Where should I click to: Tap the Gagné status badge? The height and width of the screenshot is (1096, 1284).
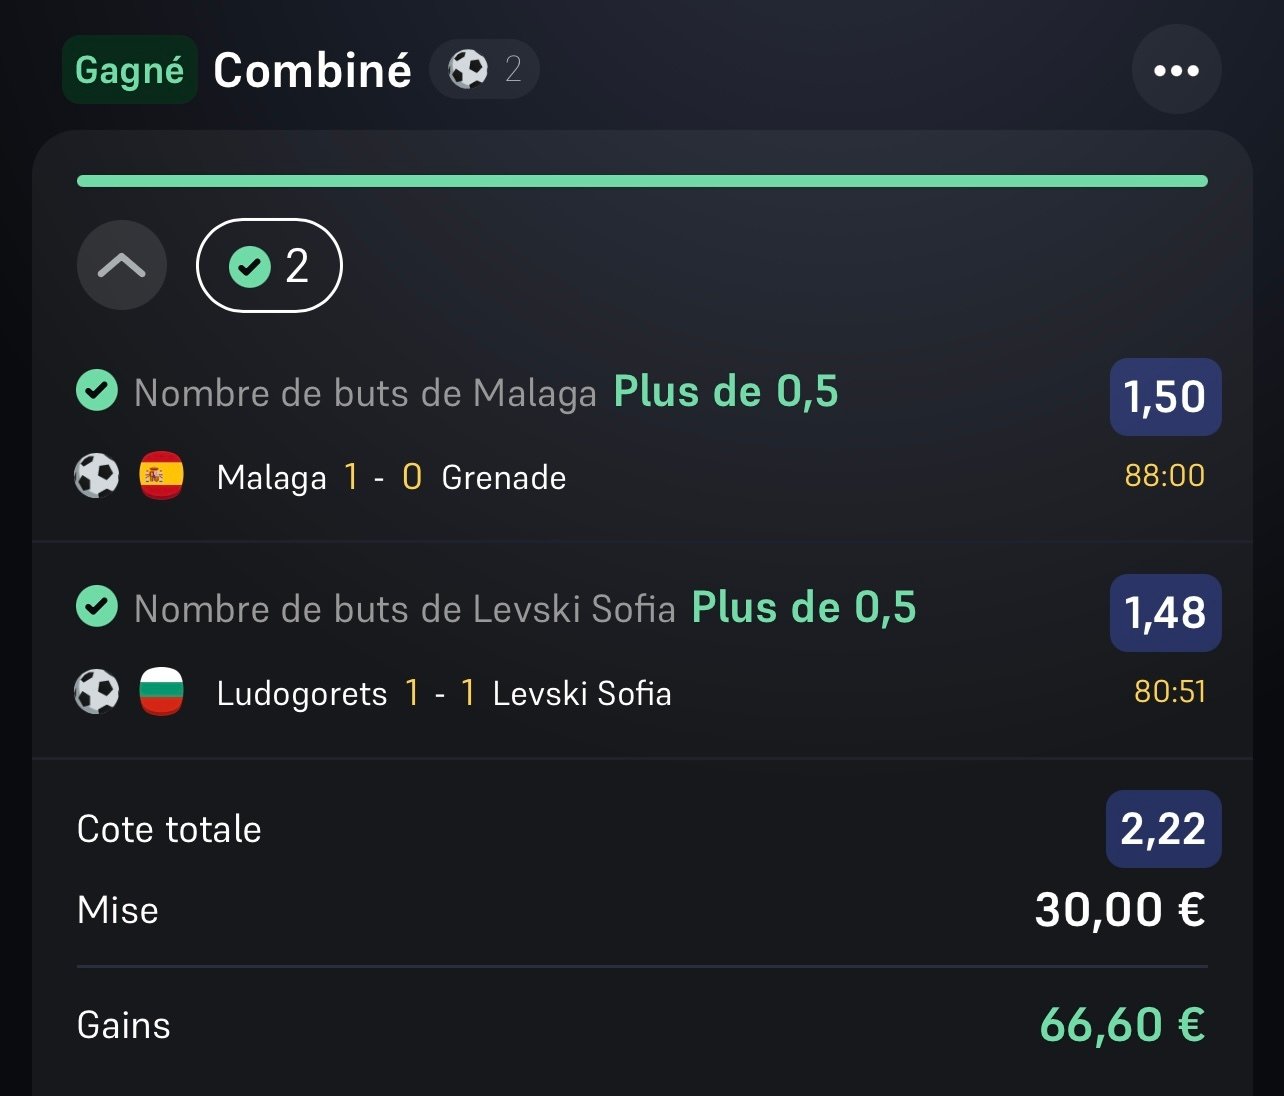pos(130,70)
